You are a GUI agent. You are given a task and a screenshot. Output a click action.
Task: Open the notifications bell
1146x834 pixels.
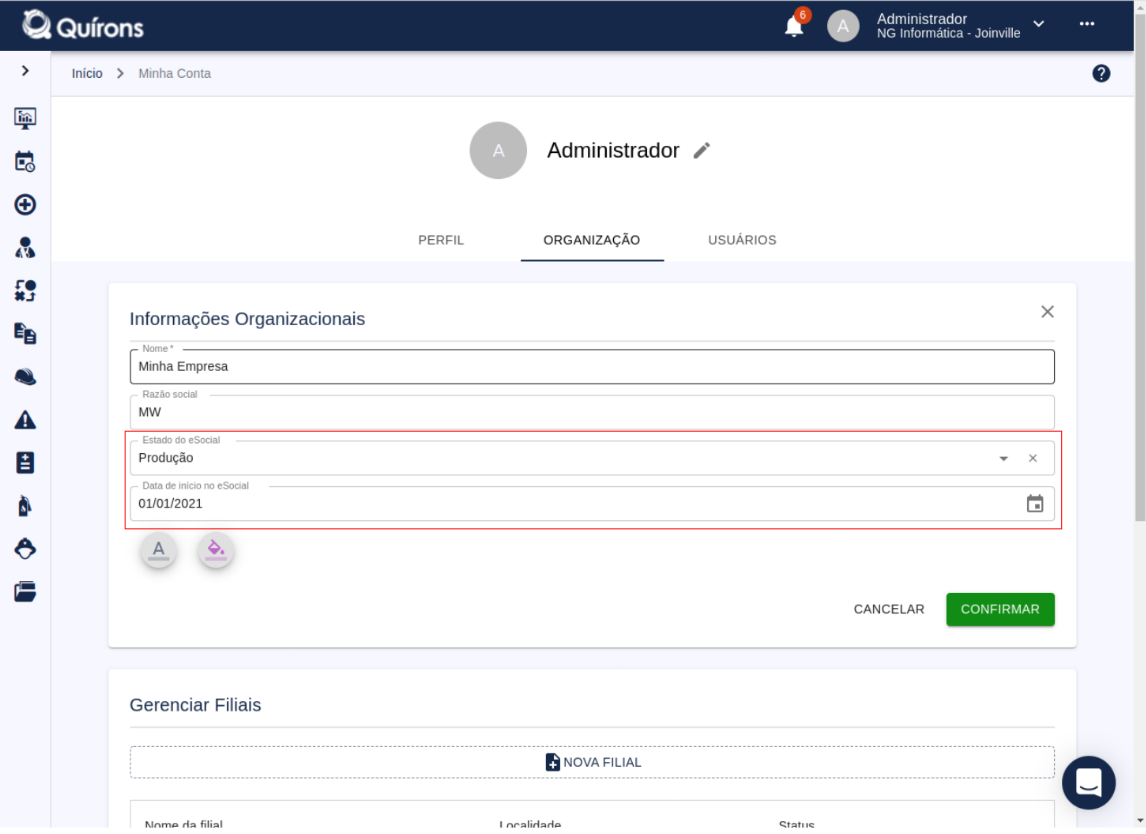(794, 26)
